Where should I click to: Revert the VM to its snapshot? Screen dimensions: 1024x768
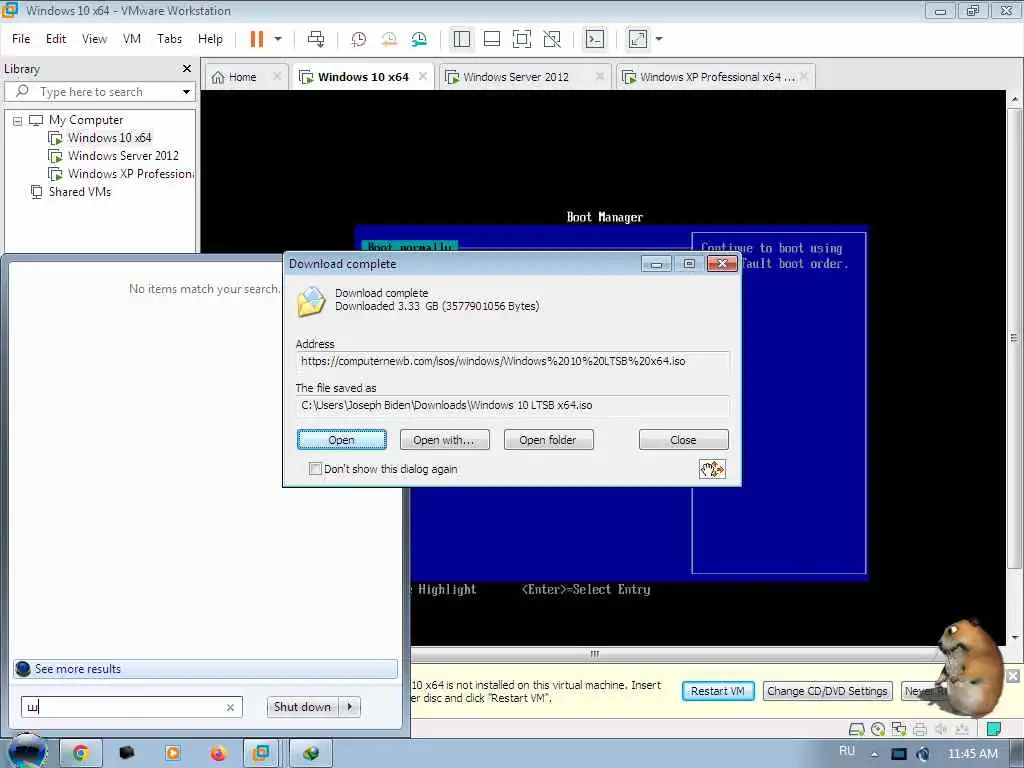(389, 39)
